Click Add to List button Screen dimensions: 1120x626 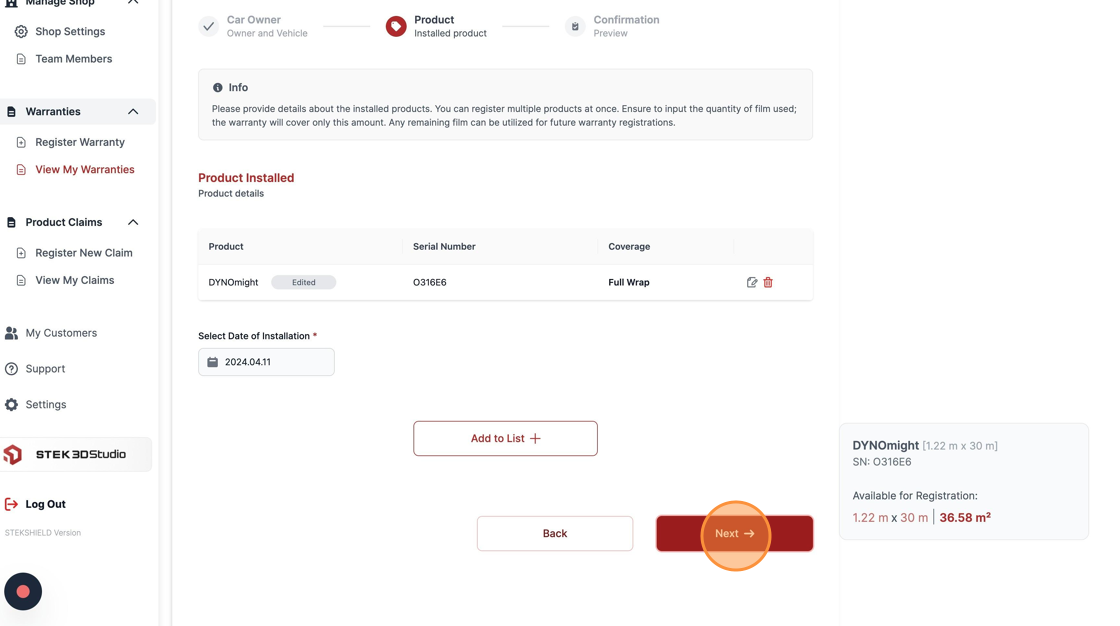(505, 438)
